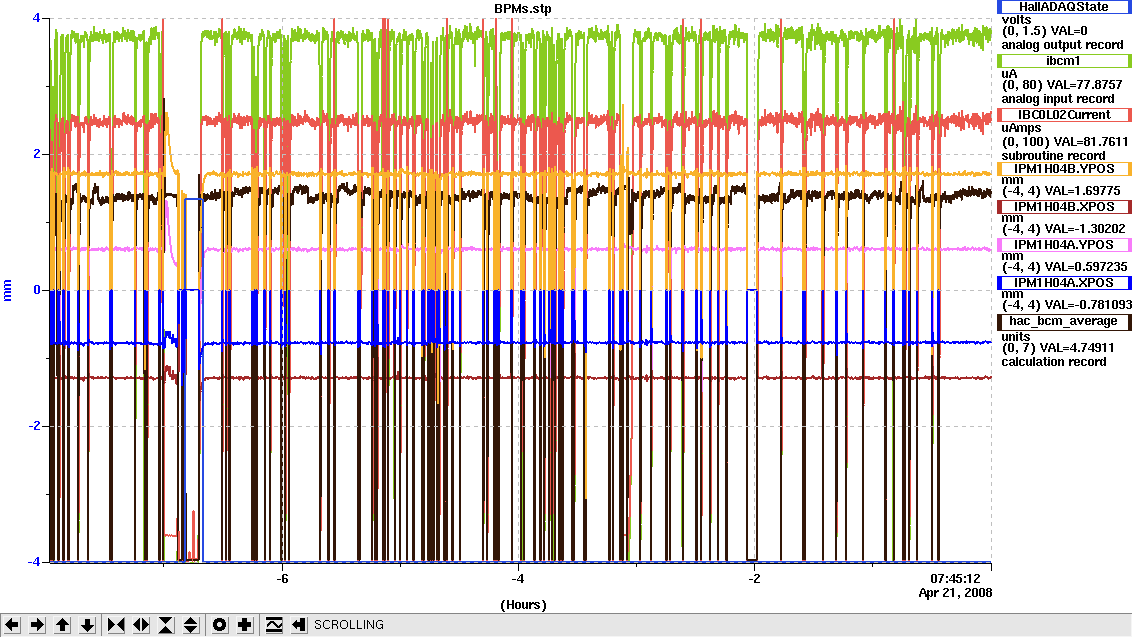The image size is (1132, 637).
Task: Select the IPM1H04A.XPOS legend entry
Action: 1063,283
